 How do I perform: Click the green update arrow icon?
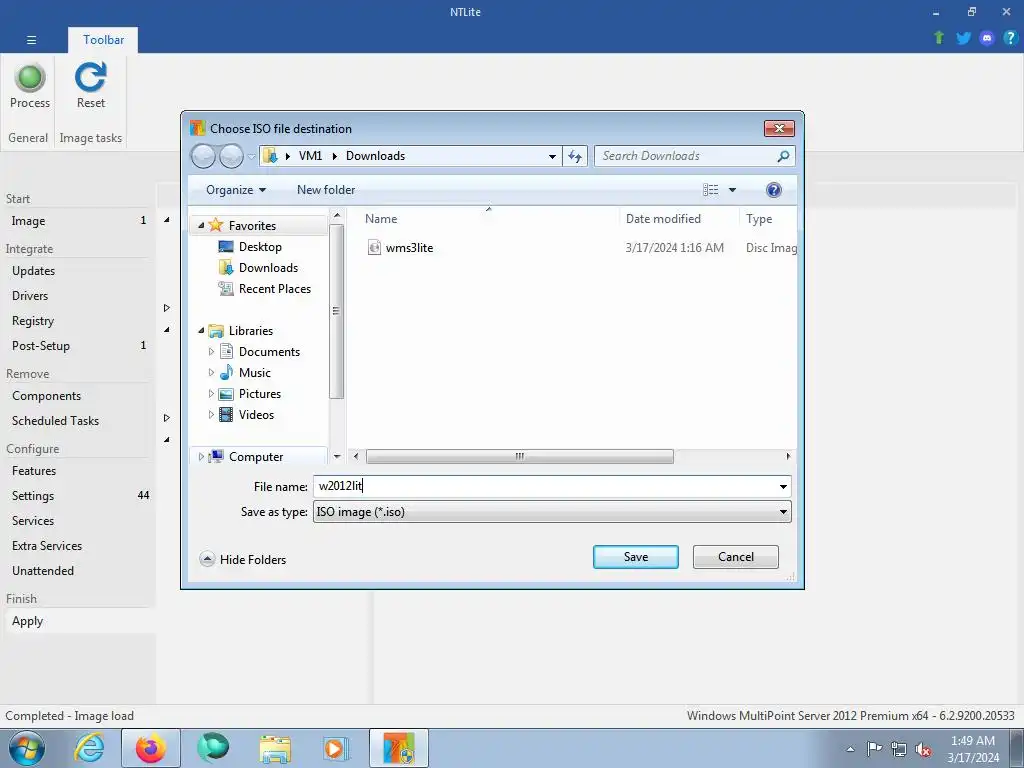[939, 38]
